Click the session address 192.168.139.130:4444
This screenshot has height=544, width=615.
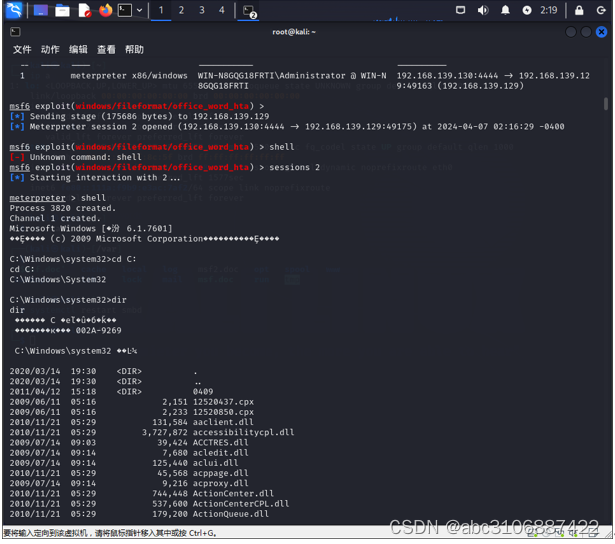(x=447, y=76)
